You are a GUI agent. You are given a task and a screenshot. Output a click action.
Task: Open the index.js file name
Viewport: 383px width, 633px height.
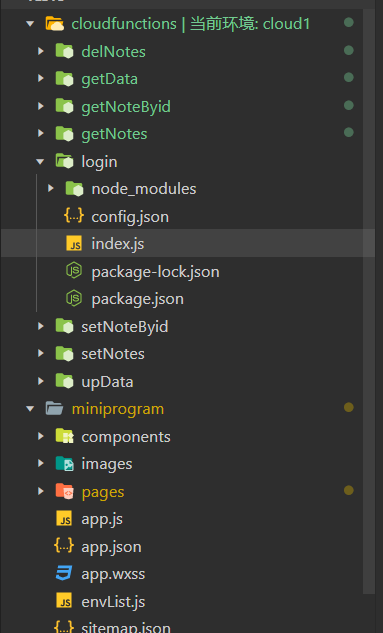point(117,244)
